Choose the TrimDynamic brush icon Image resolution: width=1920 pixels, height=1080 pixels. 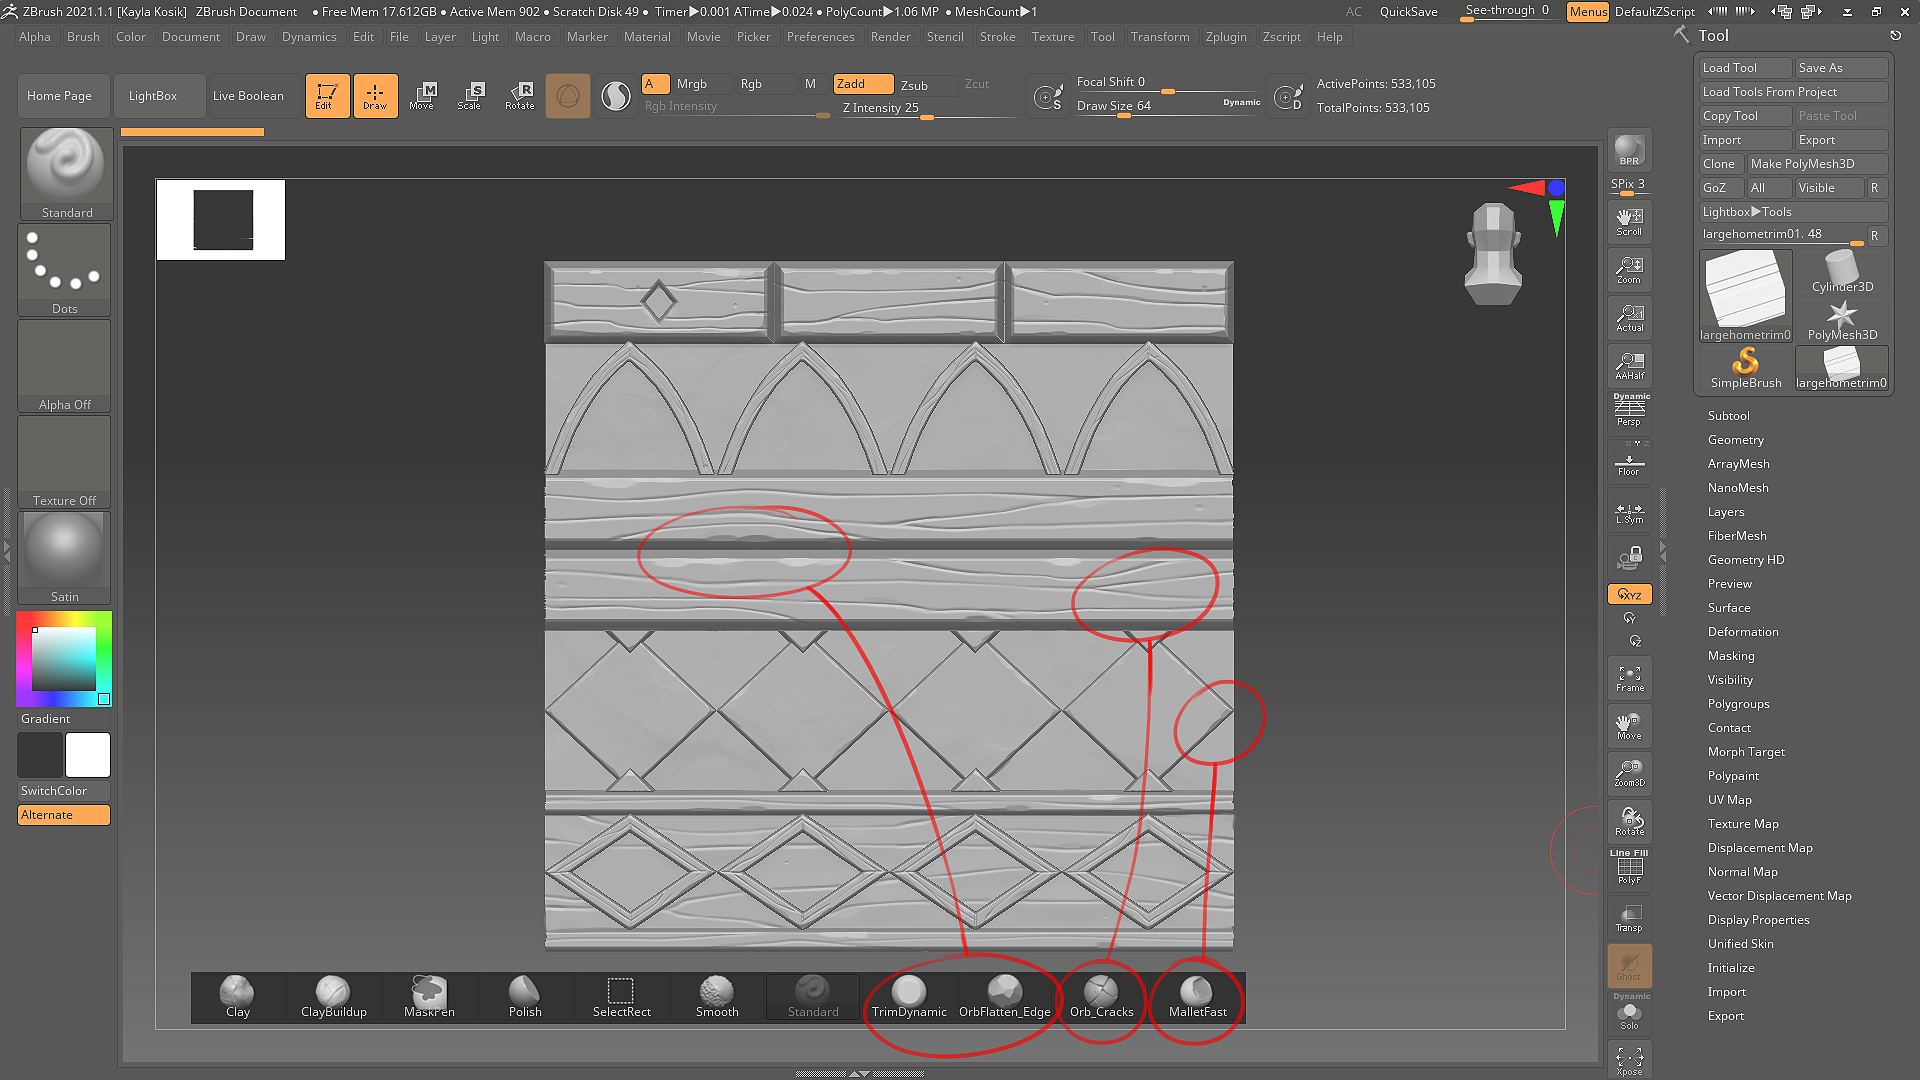908,994
